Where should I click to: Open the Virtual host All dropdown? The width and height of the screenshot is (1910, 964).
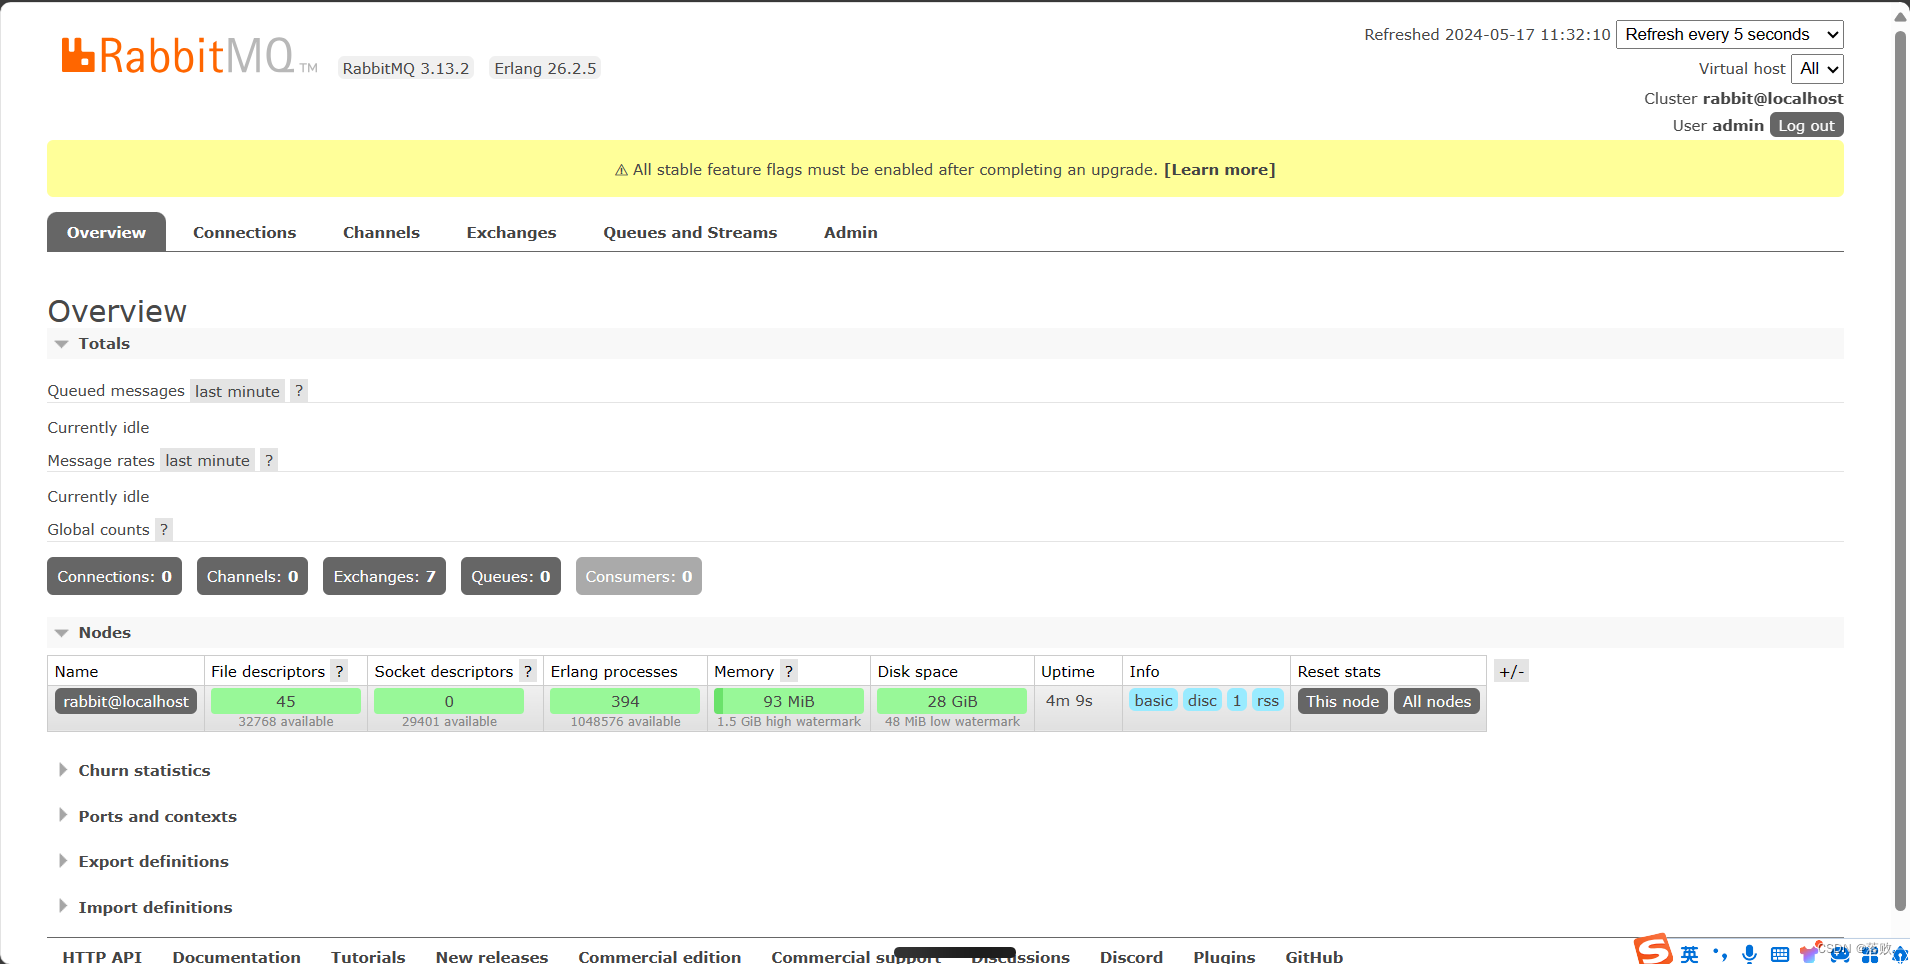(1817, 69)
